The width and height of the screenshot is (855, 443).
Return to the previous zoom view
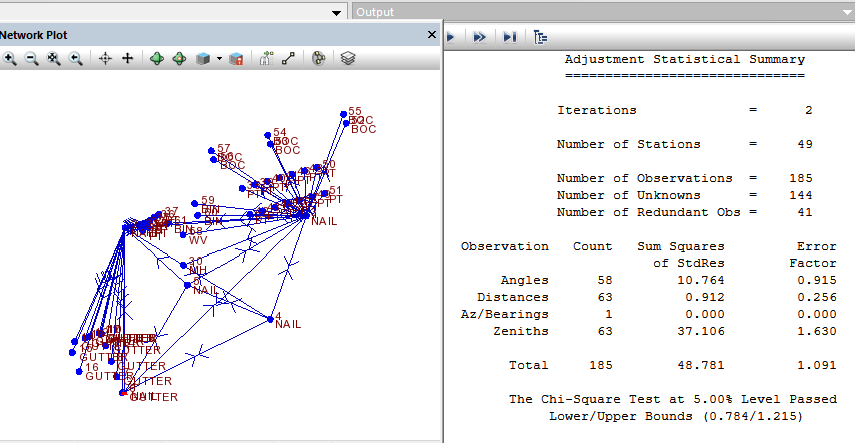[75, 59]
